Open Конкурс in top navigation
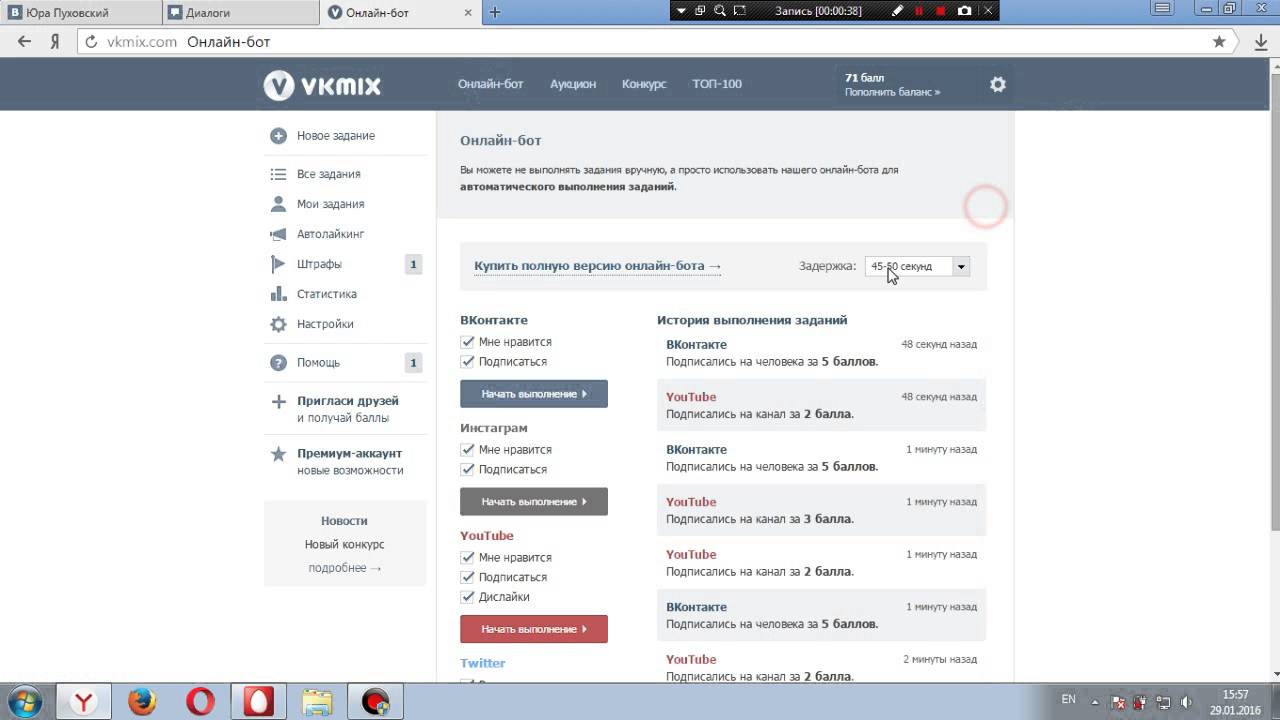 (x=644, y=84)
